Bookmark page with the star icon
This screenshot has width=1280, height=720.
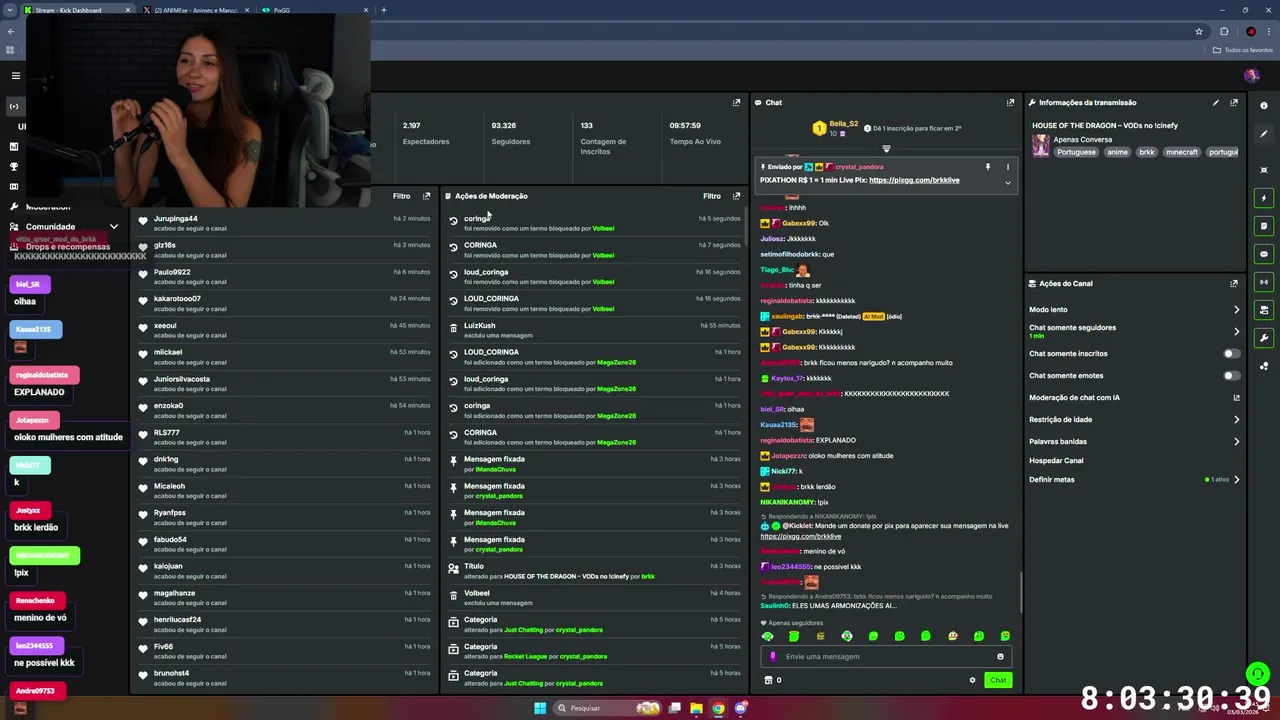point(1199,31)
